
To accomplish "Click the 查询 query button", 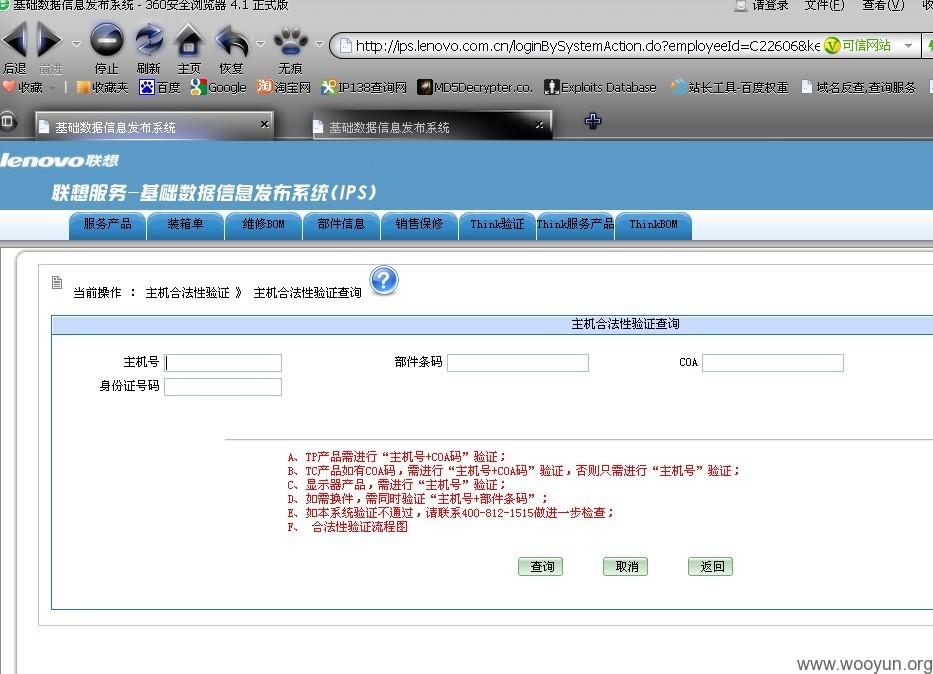I will tap(540, 566).
